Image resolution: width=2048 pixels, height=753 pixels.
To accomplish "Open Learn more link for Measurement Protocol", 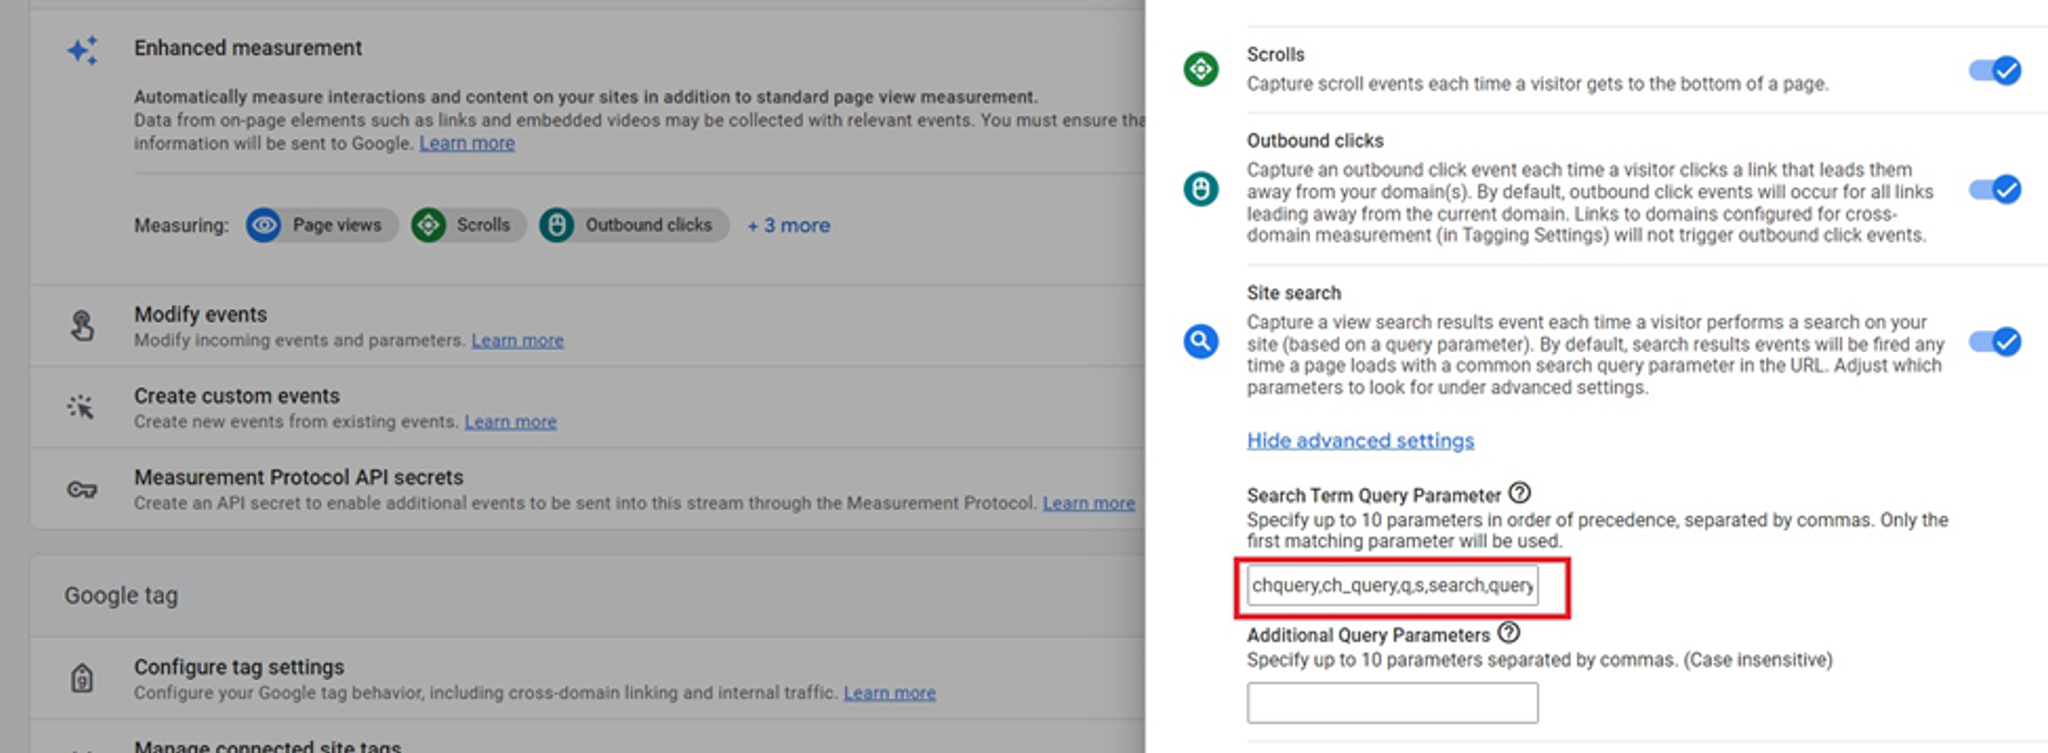I will coord(1089,503).
